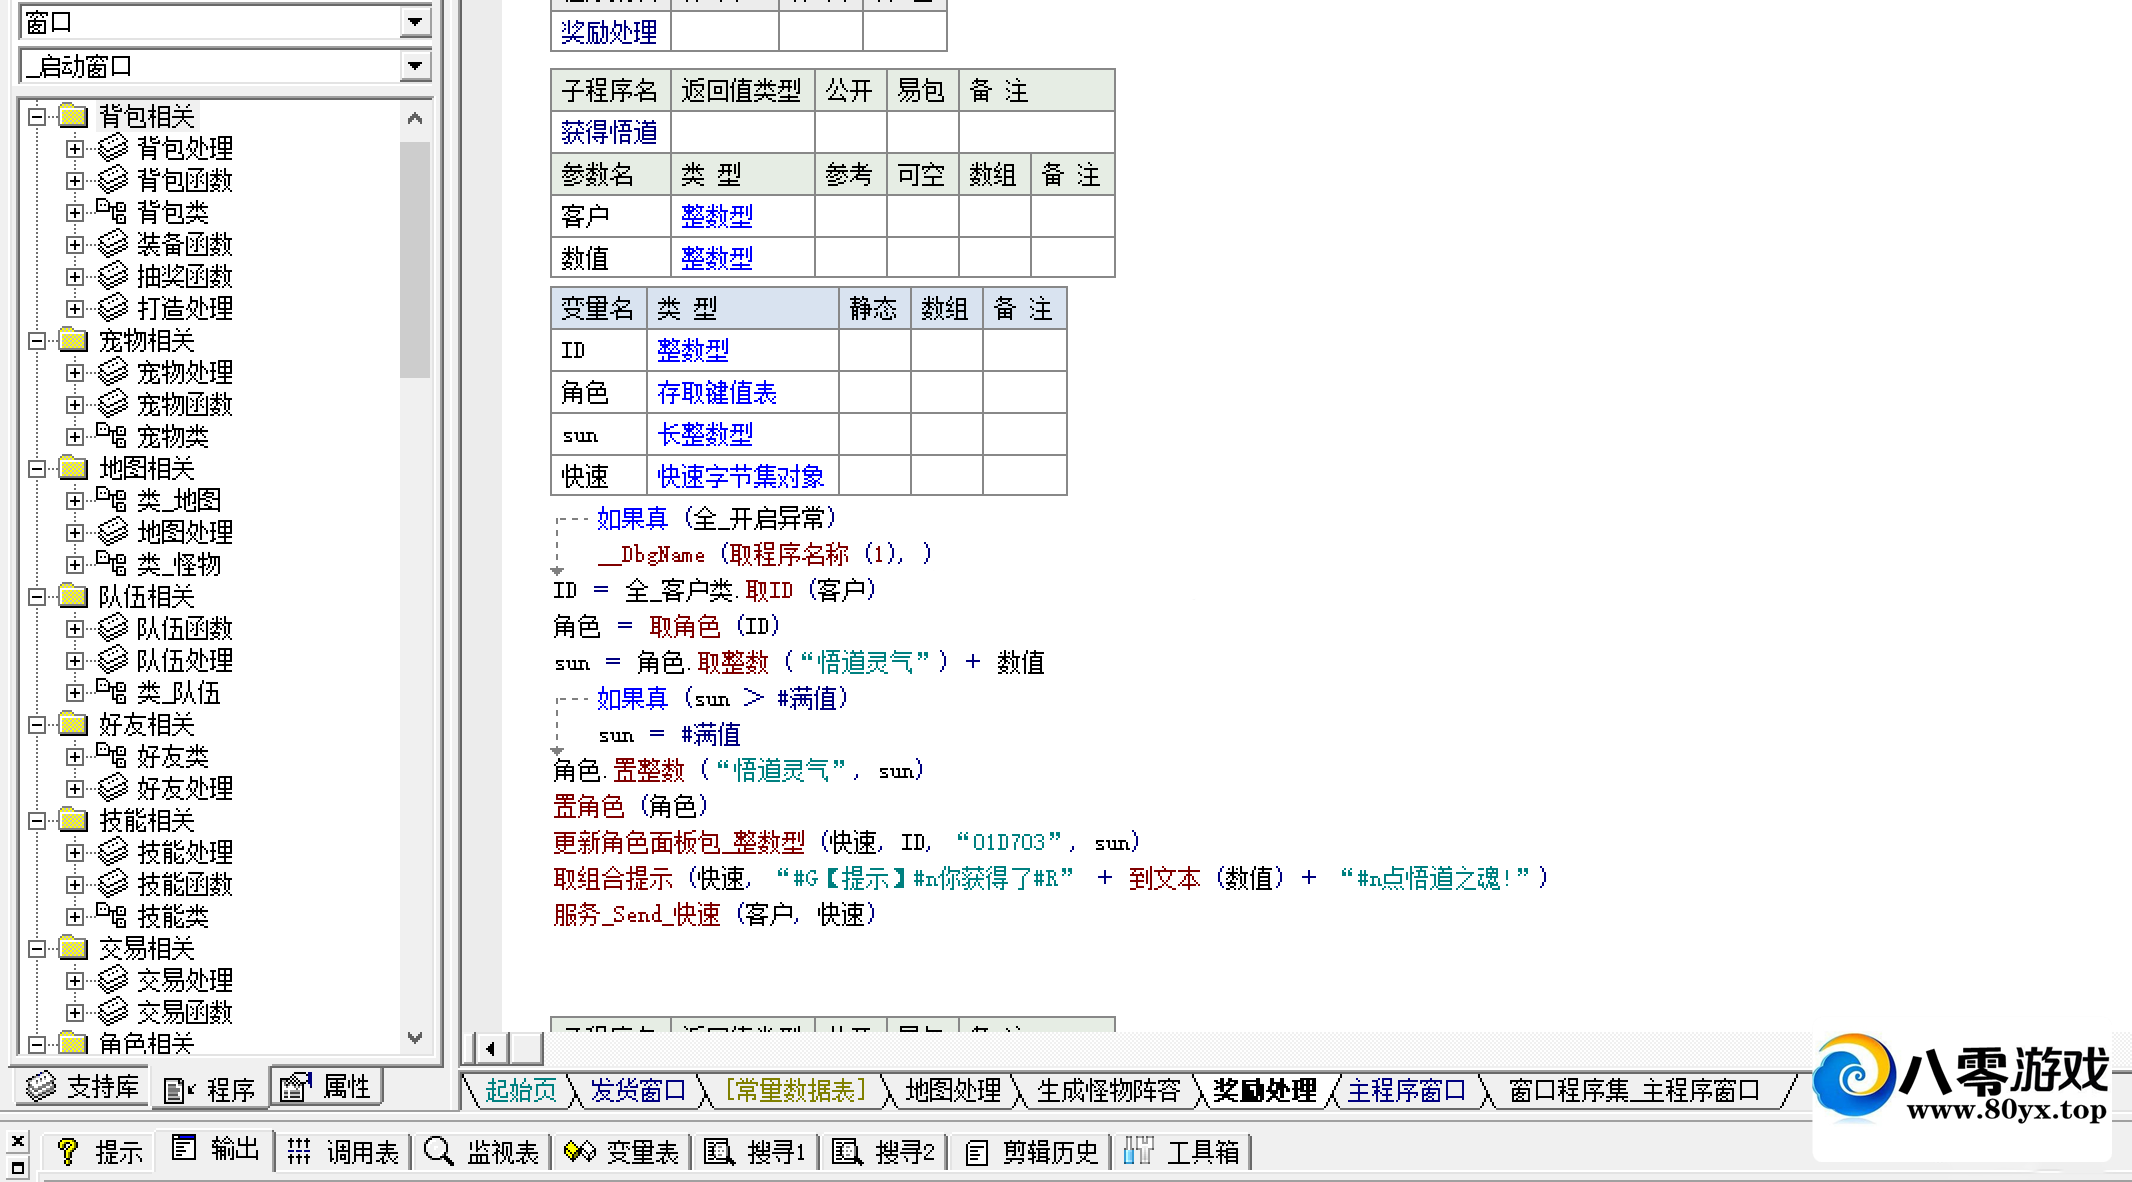
Task: Switch to the 主程序窗口 editor tab
Action: [x=1406, y=1090]
